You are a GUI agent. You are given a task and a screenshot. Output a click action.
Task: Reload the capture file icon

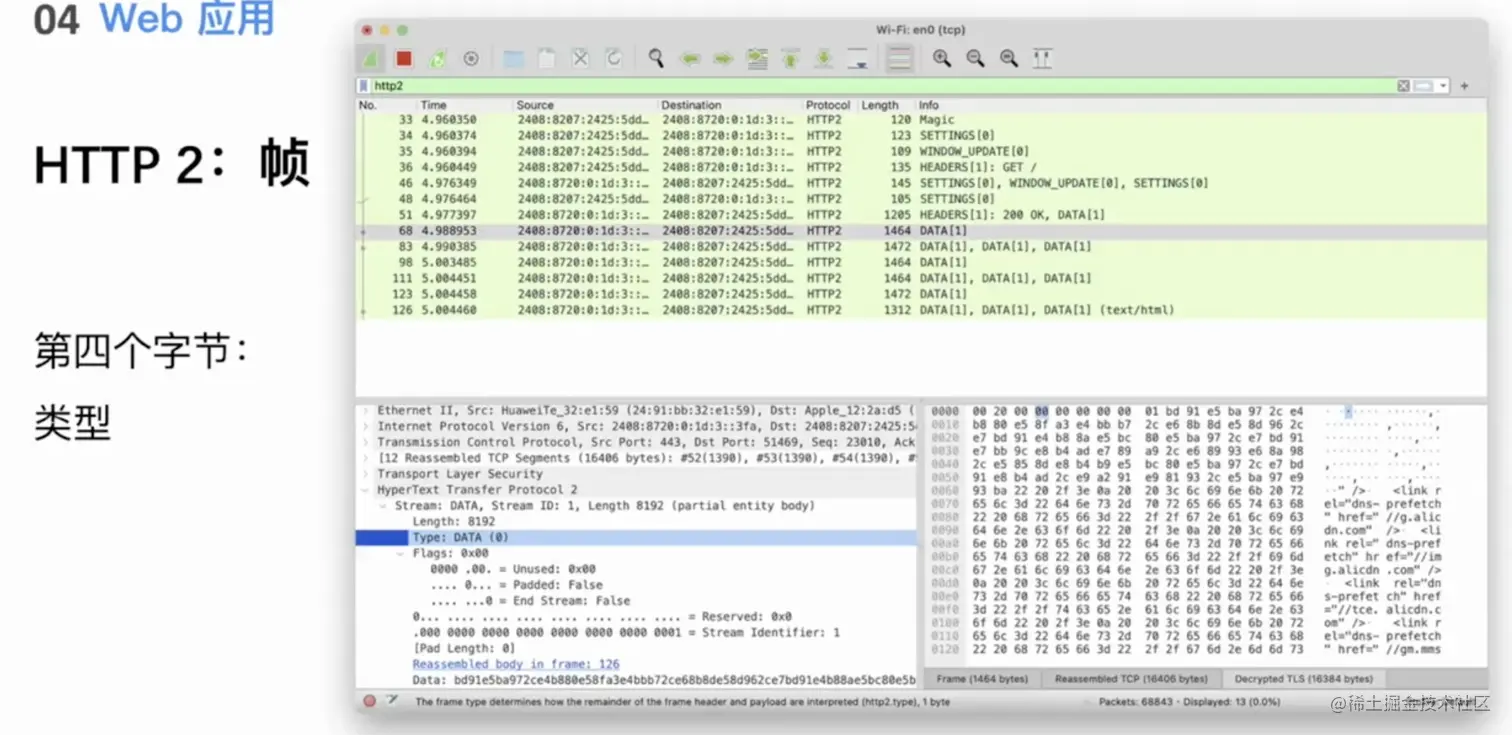(x=613, y=59)
